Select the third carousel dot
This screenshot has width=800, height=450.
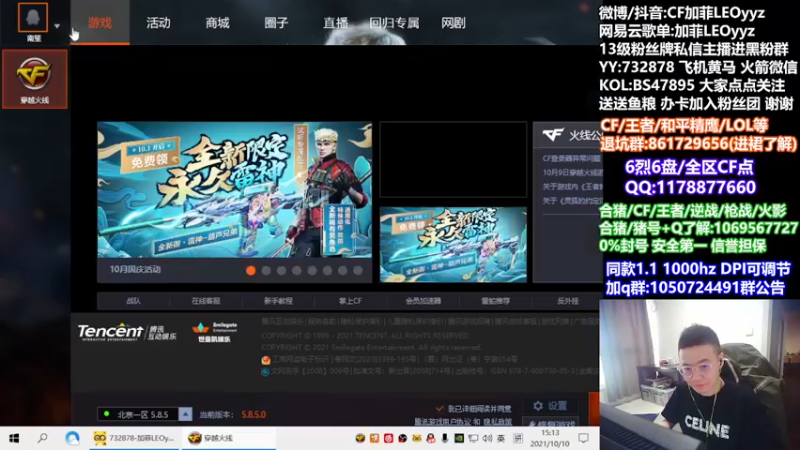tap(281, 270)
